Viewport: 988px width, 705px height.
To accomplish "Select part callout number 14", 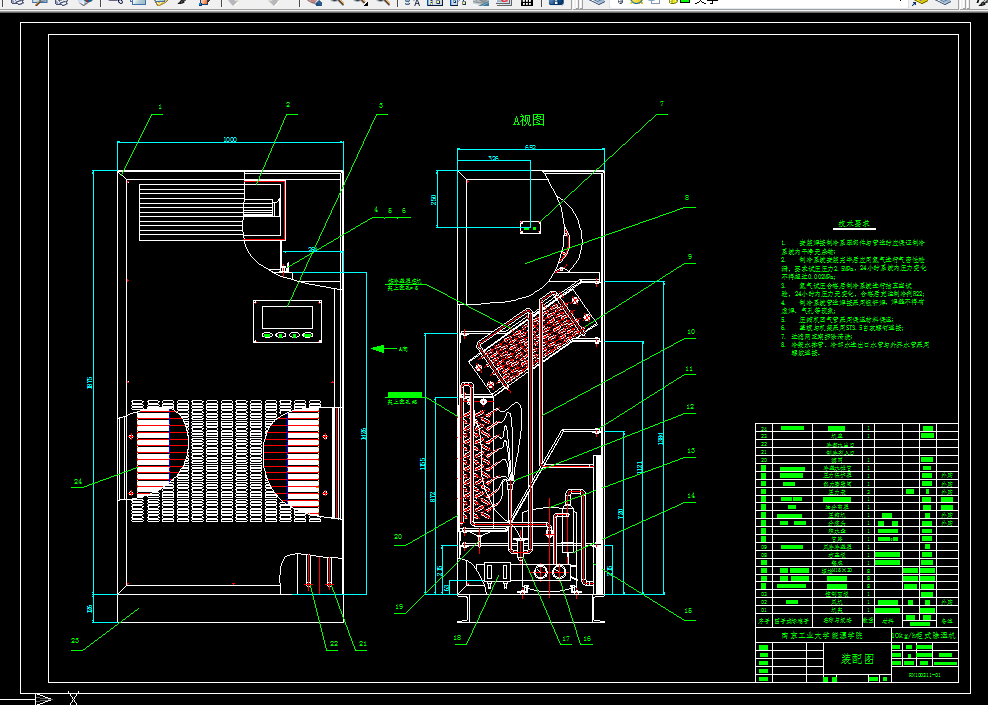I will tap(691, 496).
